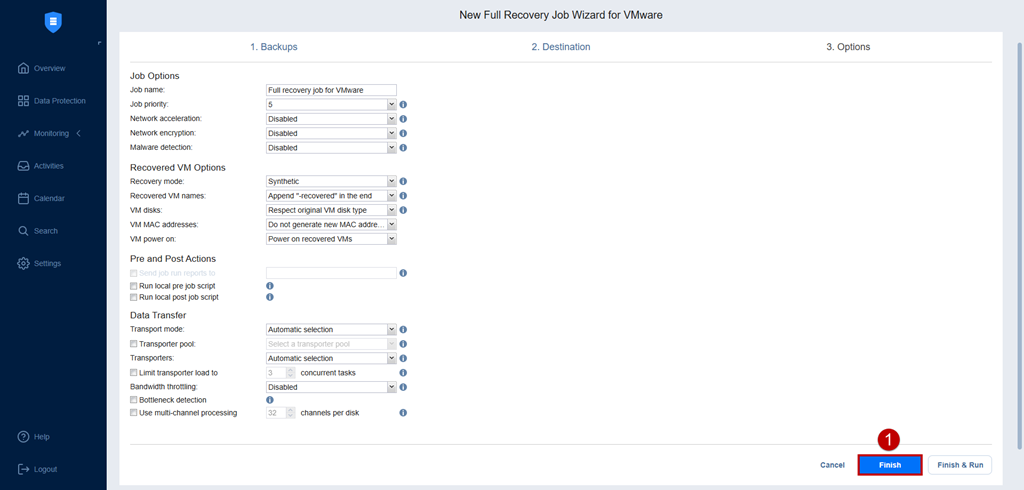The height and width of the screenshot is (490, 1024).
Task: Show info for VM disks
Action: [x=403, y=210]
